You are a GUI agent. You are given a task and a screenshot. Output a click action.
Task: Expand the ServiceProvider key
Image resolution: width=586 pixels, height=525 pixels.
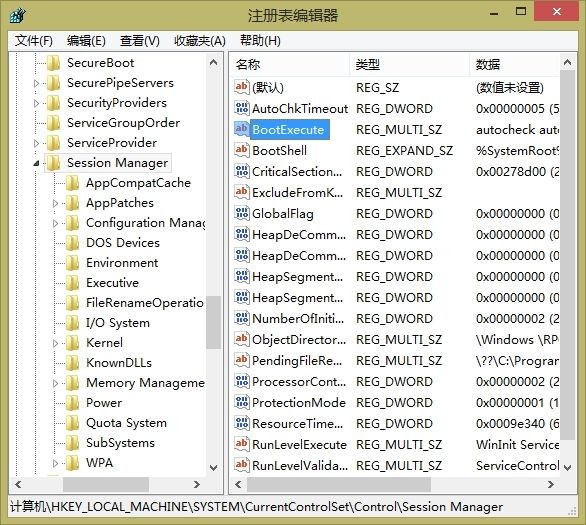point(36,143)
